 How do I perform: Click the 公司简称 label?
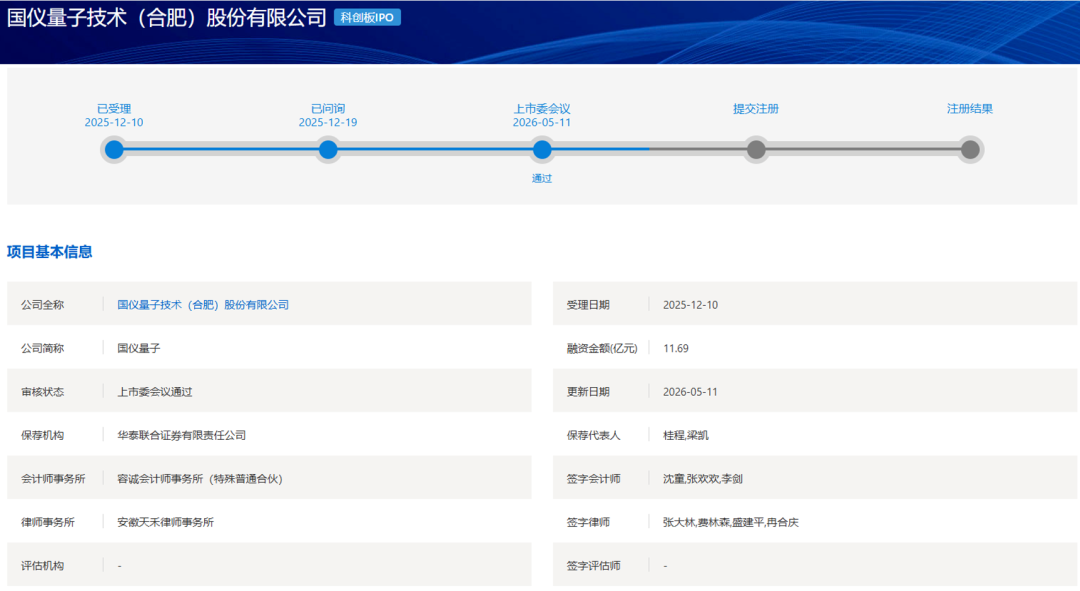tap(43, 349)
